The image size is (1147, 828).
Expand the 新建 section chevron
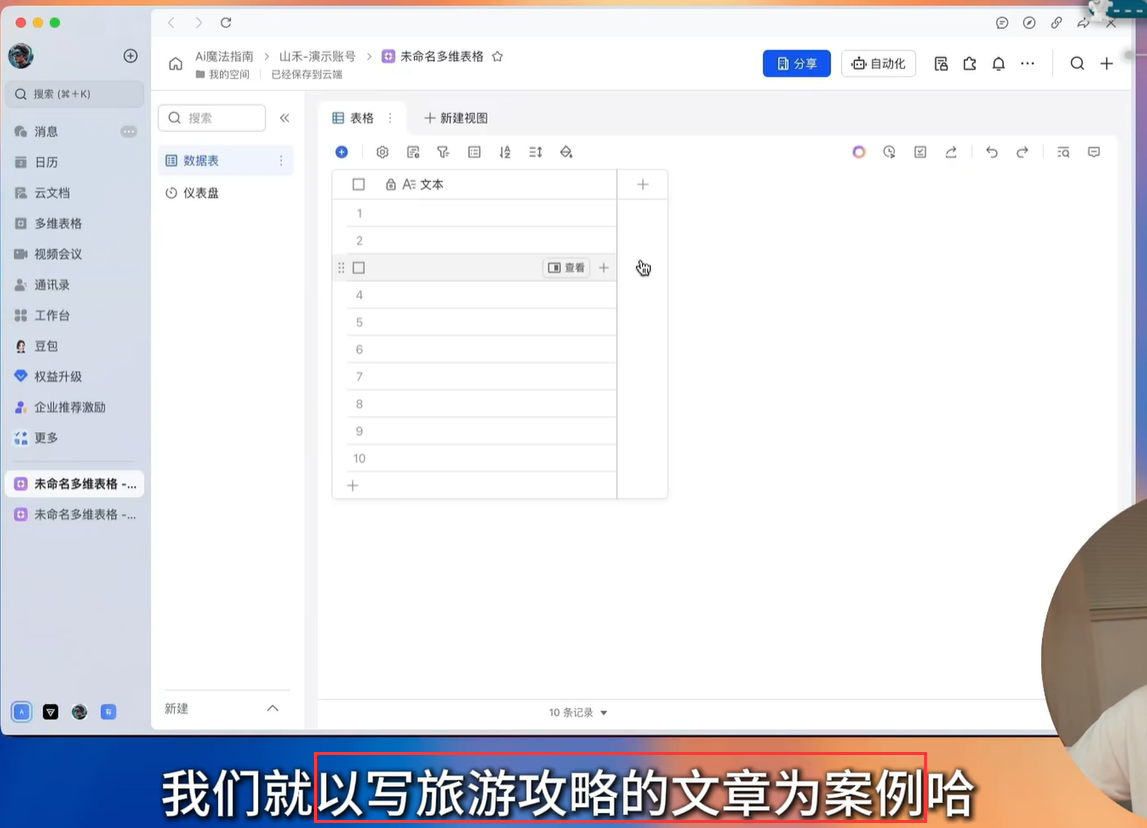[x=273, y=708]
